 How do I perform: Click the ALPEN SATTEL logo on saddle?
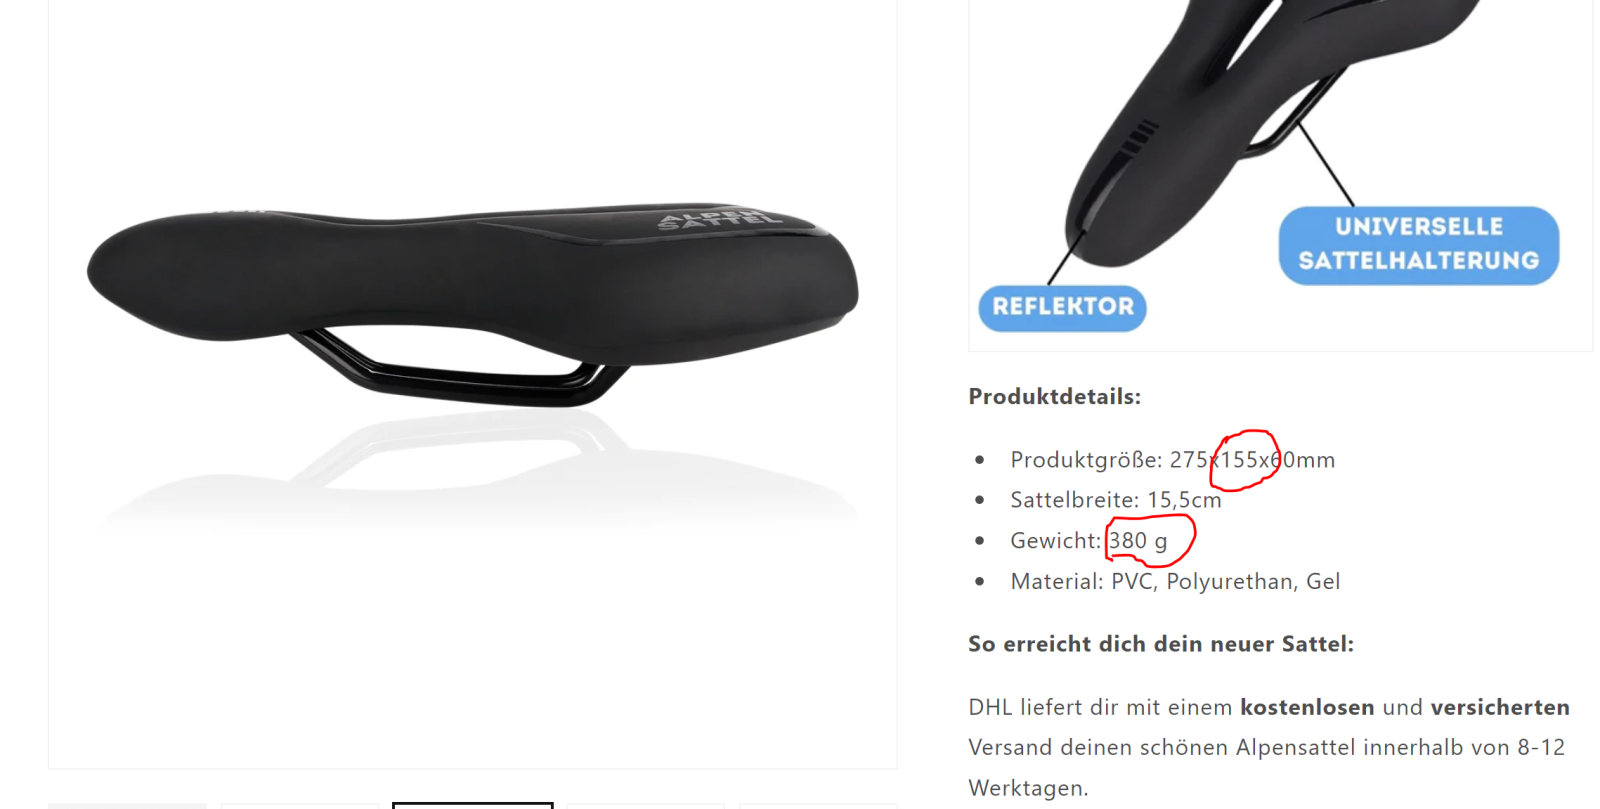pos(718,220)
